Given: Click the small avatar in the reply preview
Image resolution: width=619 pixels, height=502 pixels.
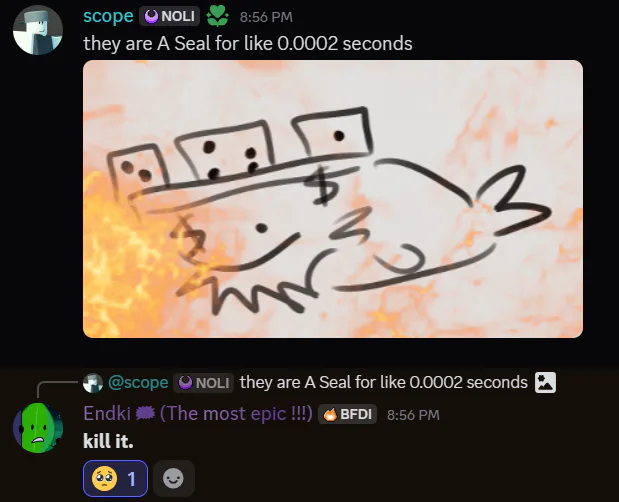Looking at the screenshot, I should coord(93,383).
